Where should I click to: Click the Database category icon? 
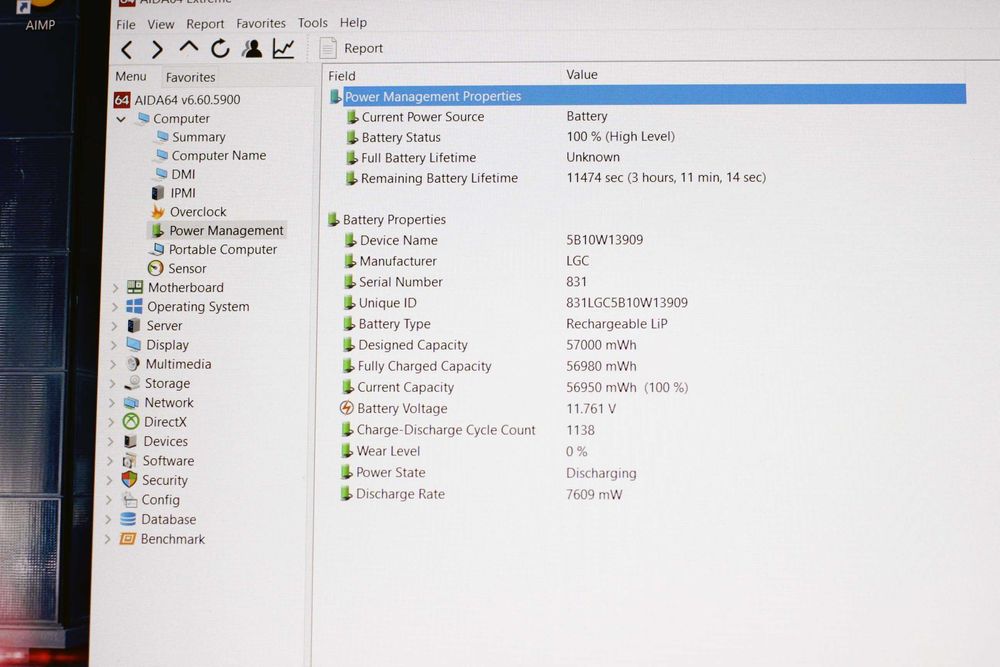coord(128,519)
